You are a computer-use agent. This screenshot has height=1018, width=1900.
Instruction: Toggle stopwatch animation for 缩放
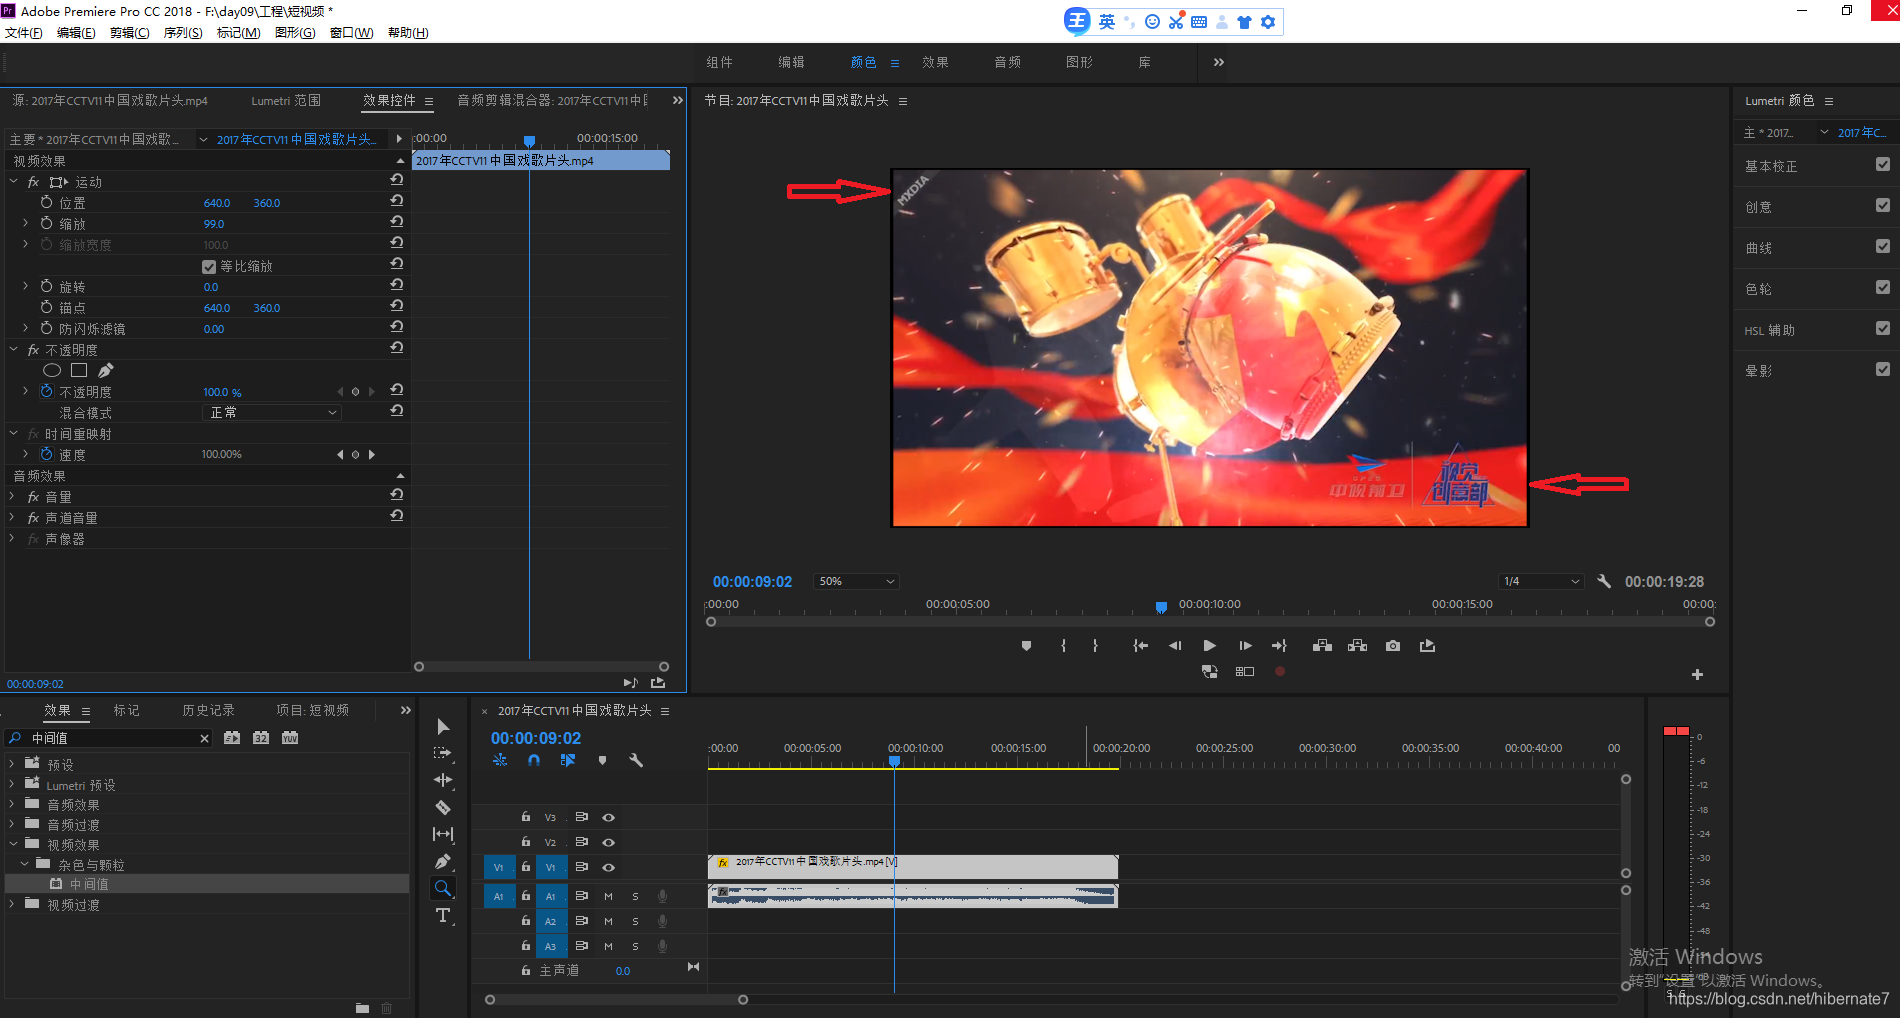[46, 223]
